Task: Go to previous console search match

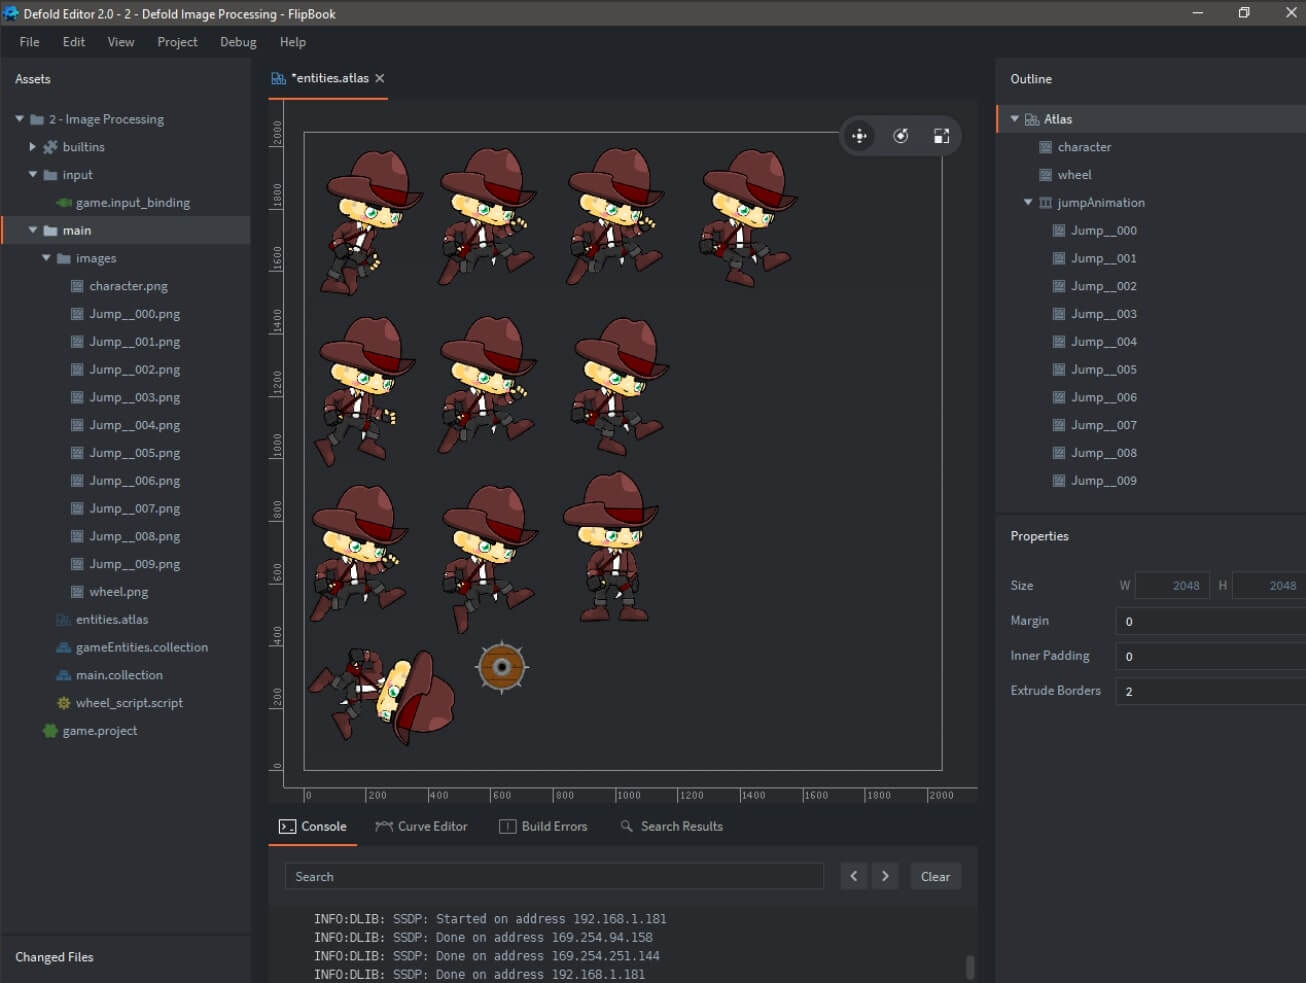Action: pyautogui.click(x=853, y=876)
